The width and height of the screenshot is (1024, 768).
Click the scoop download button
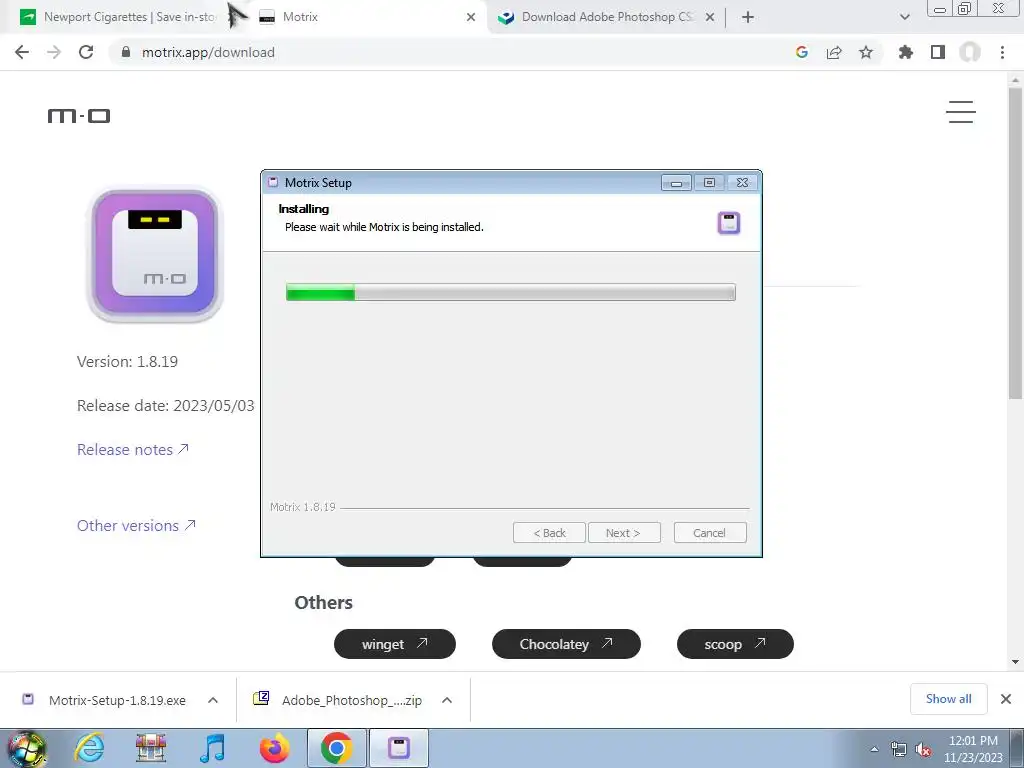pos(735,644)
